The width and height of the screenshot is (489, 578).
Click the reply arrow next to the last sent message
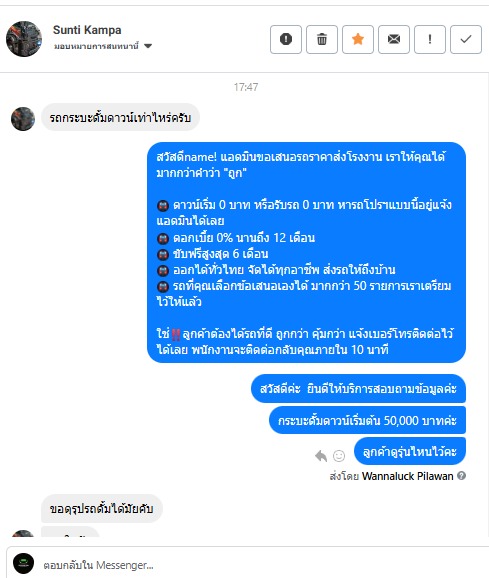point(321,456)
